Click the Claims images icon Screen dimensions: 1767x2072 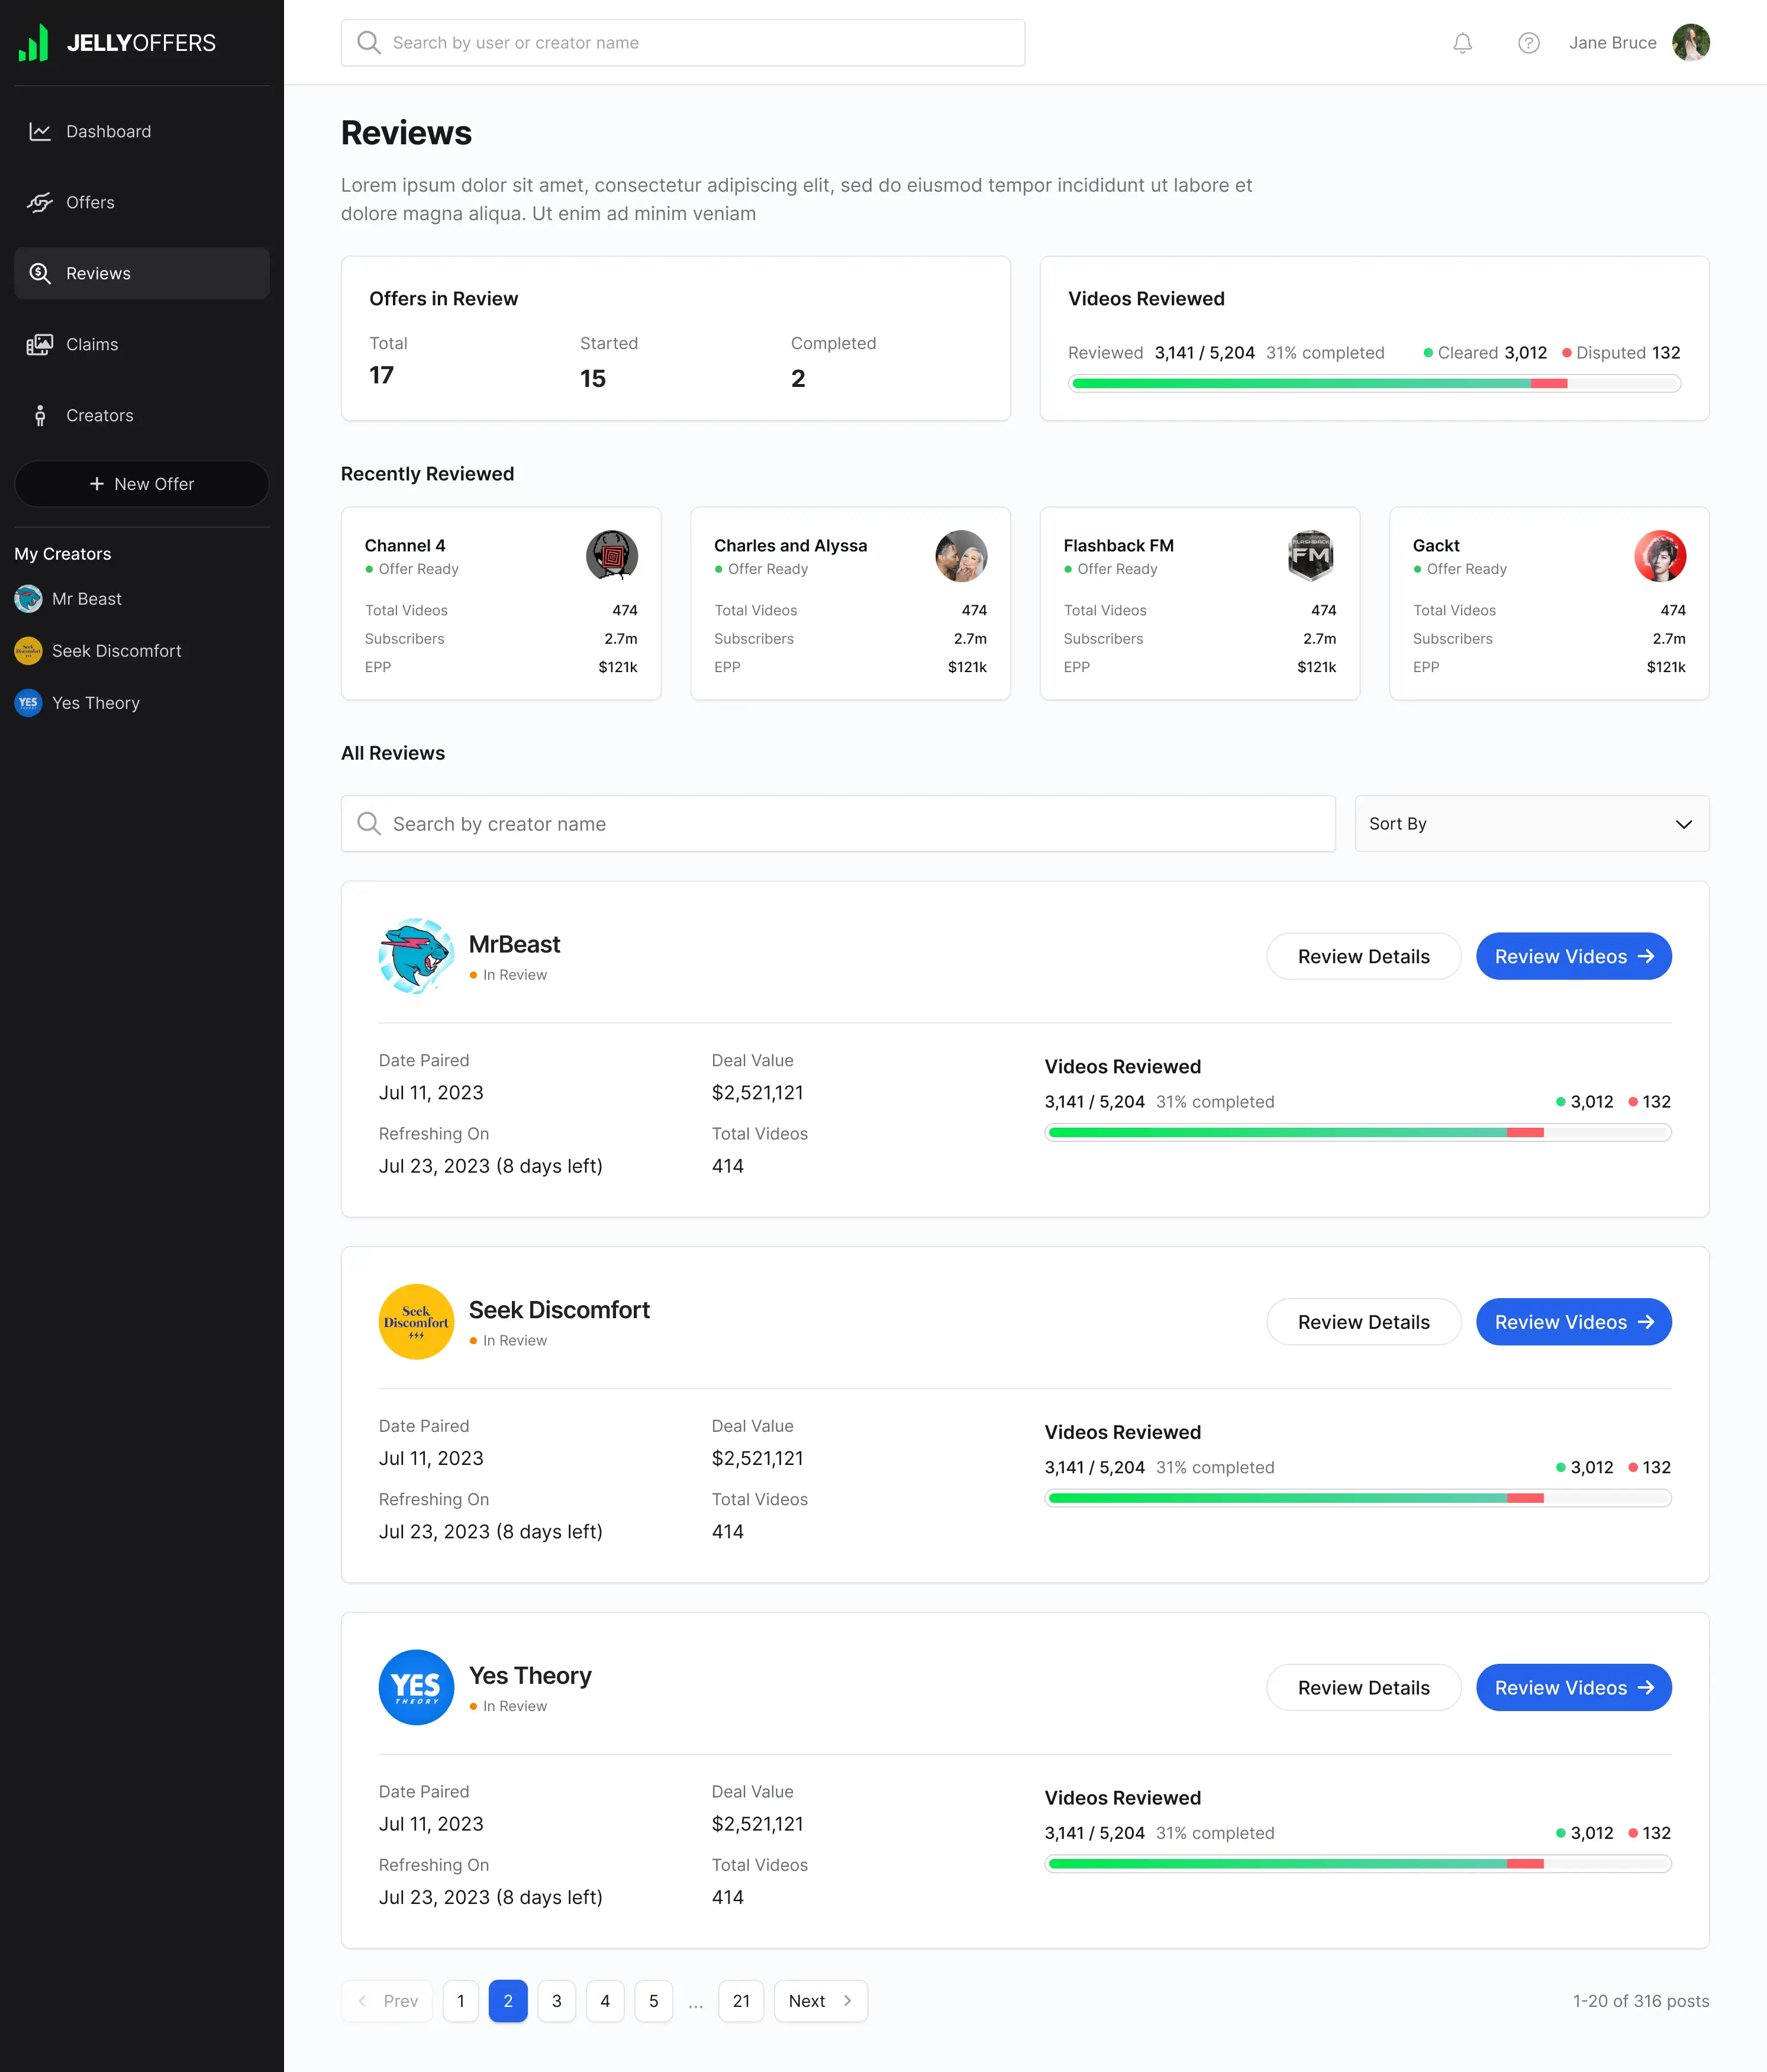pos(40,345)
